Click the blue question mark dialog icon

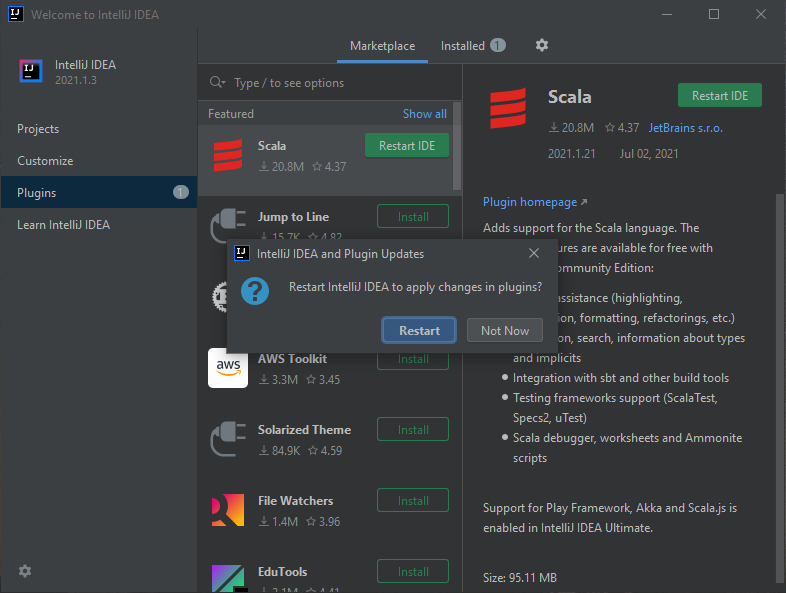[x=255, y=291]
